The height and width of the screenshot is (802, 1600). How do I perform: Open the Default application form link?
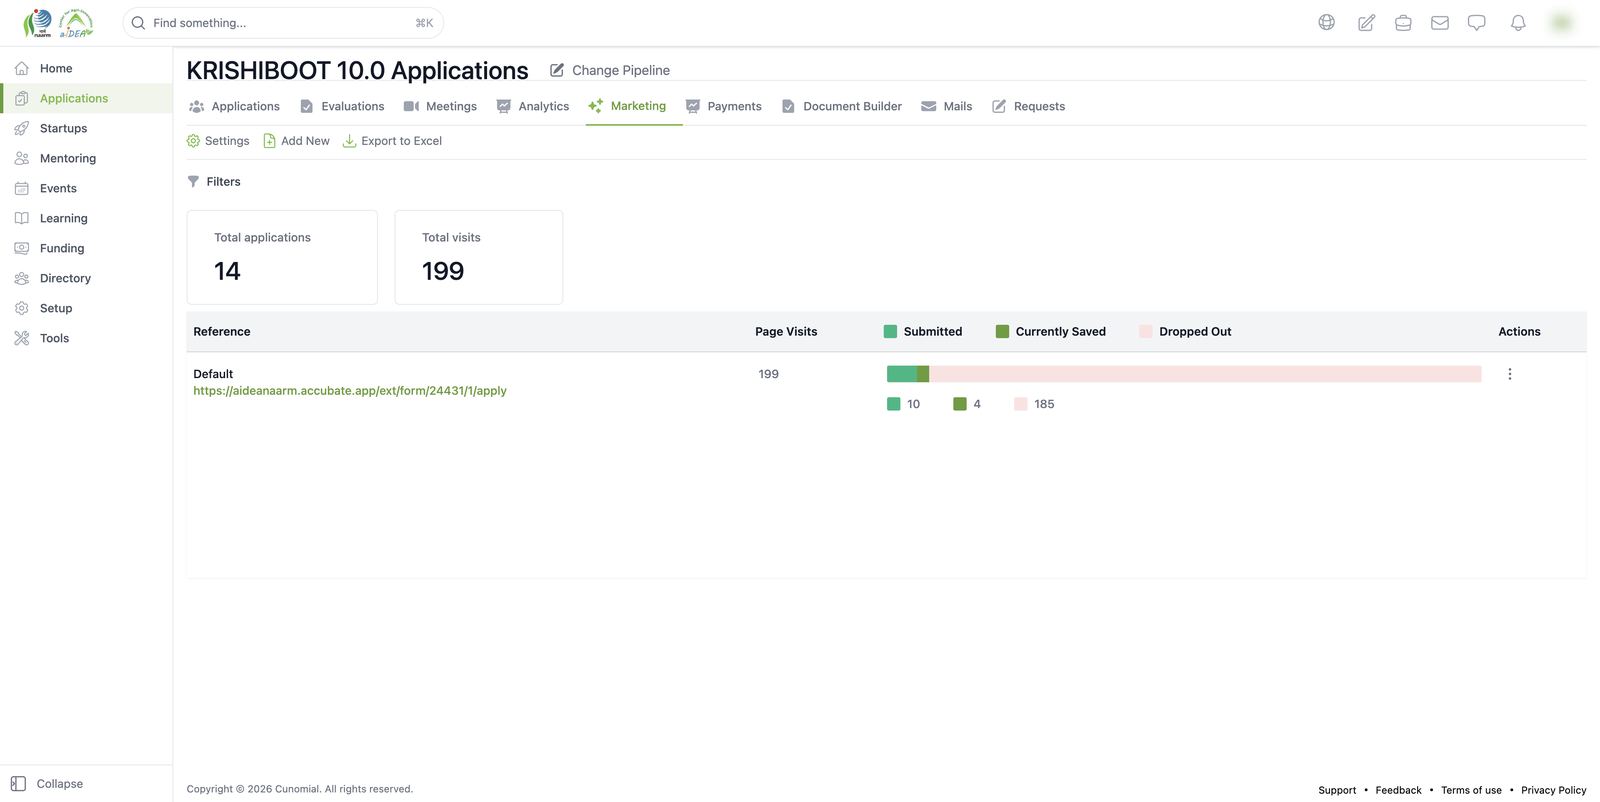point(350,391)
